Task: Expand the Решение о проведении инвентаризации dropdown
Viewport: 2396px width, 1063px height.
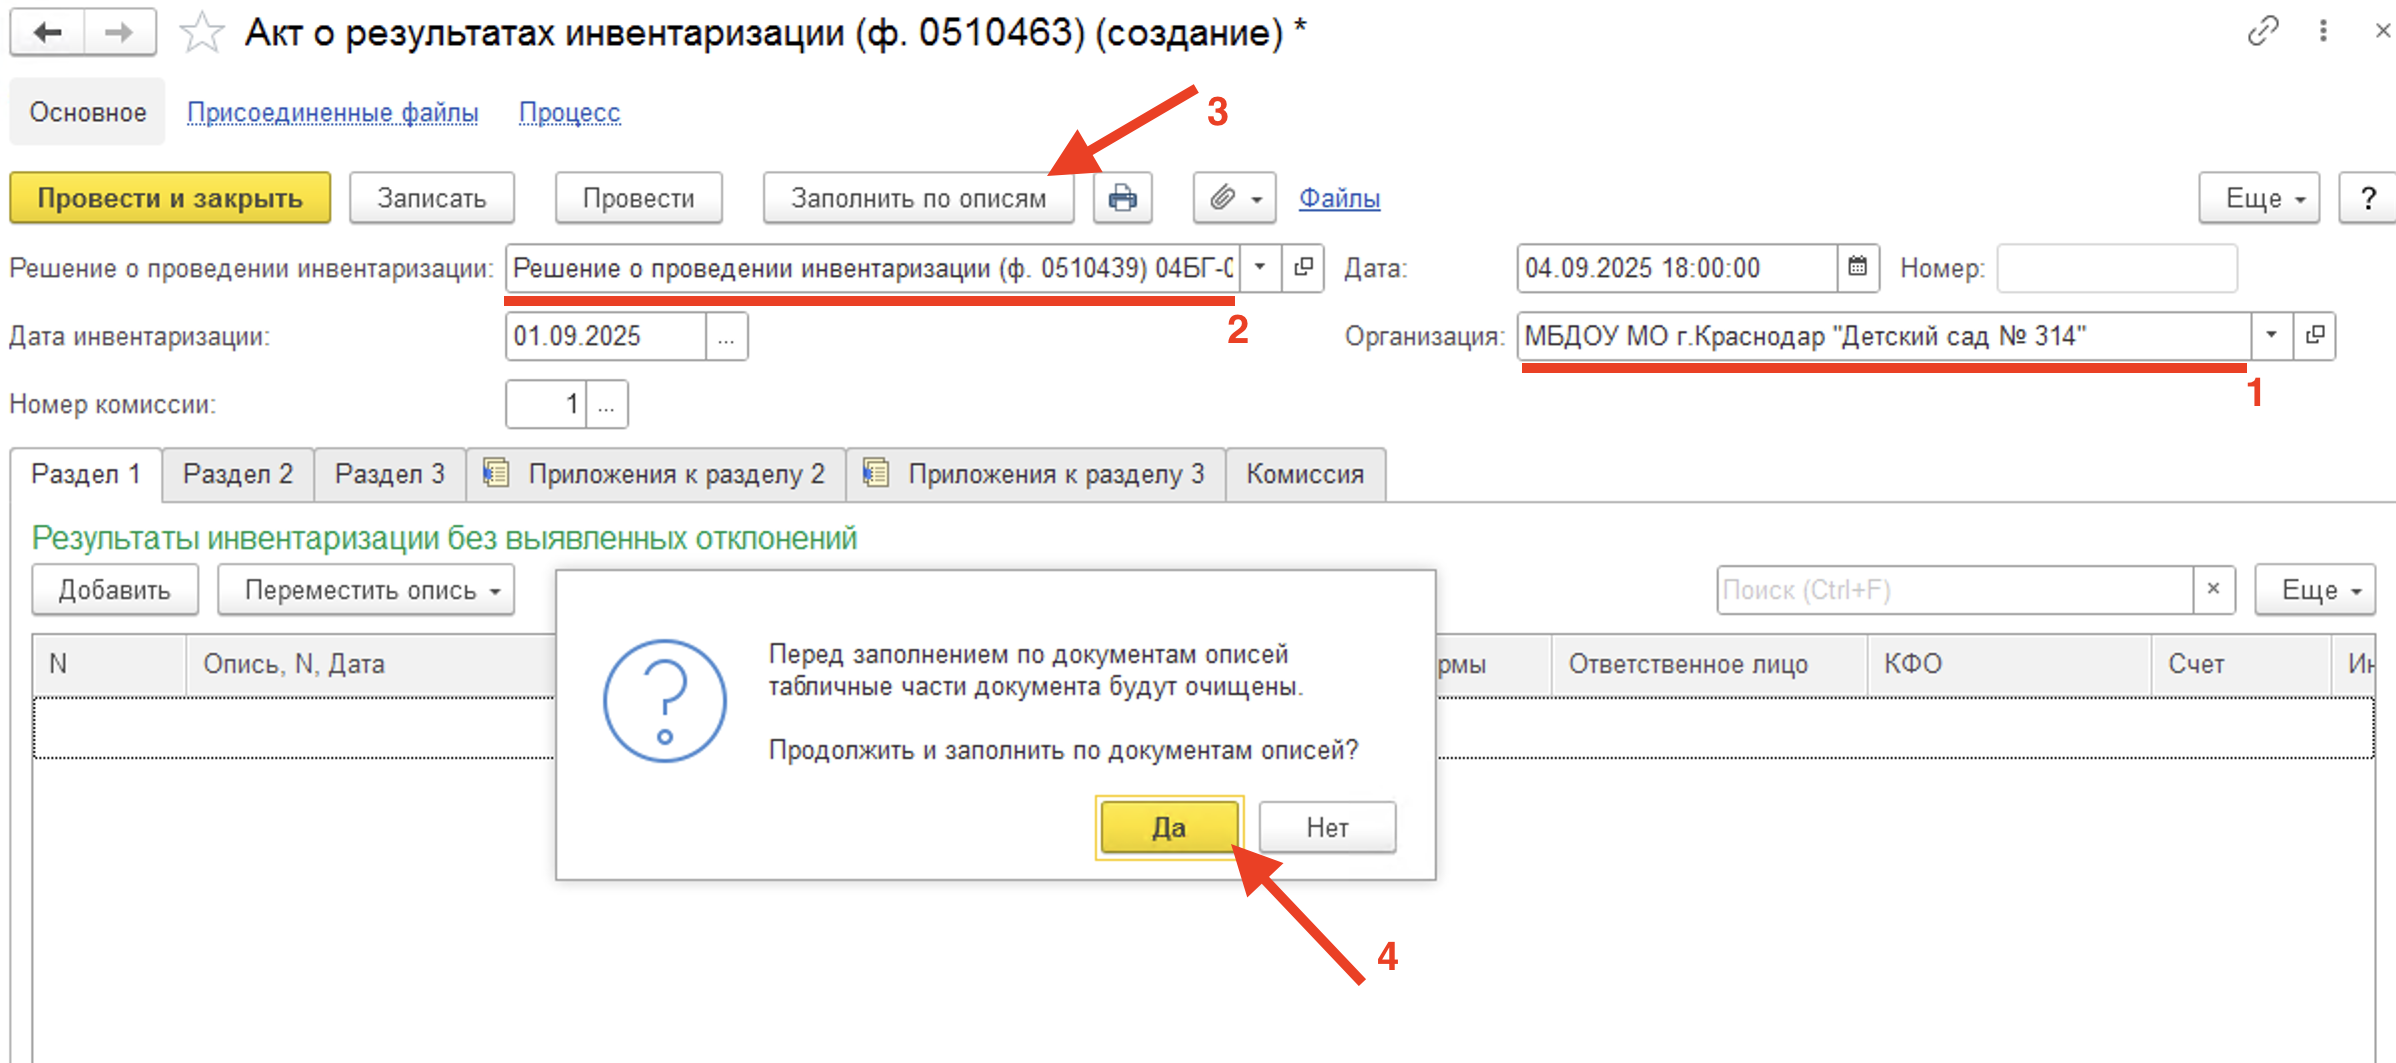Action: (1260, 267)
